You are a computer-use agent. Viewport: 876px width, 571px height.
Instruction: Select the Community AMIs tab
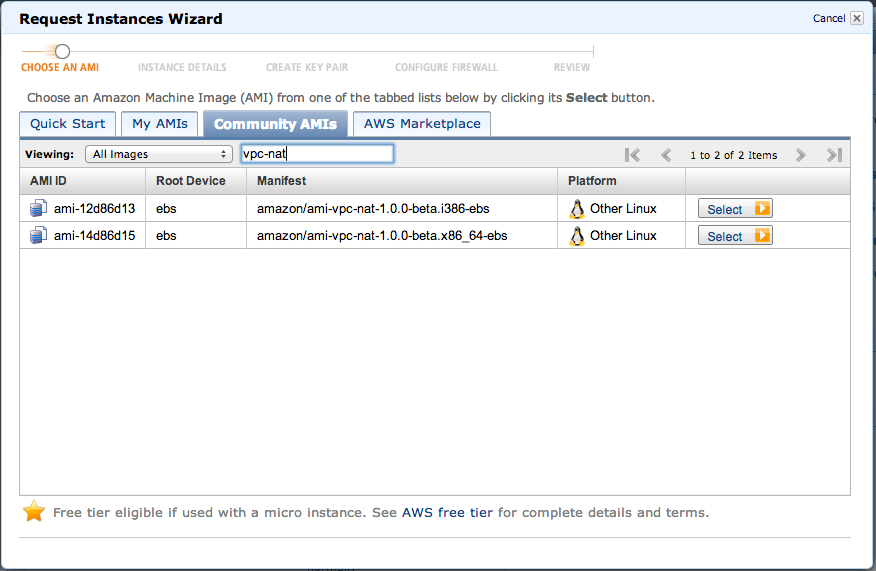(275, 123)
